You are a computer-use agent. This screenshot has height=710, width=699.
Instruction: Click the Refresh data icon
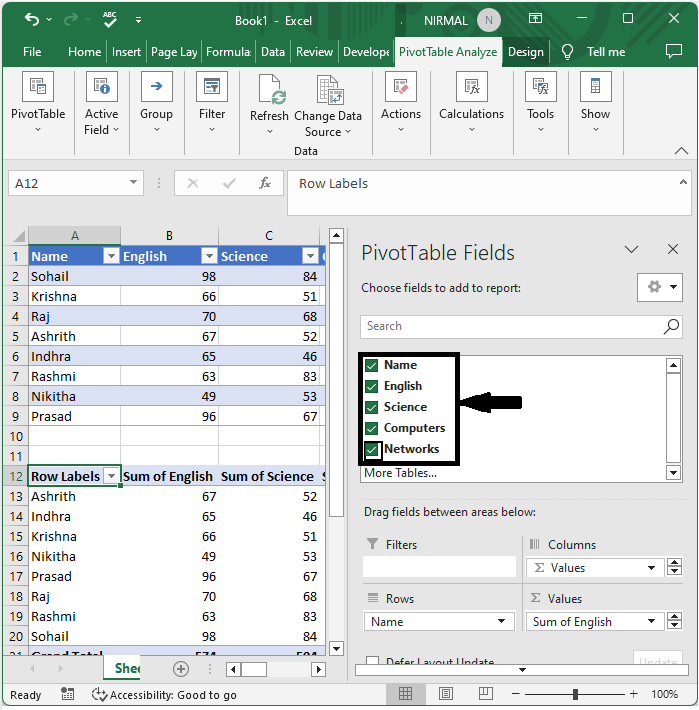(x=271, y=89)
